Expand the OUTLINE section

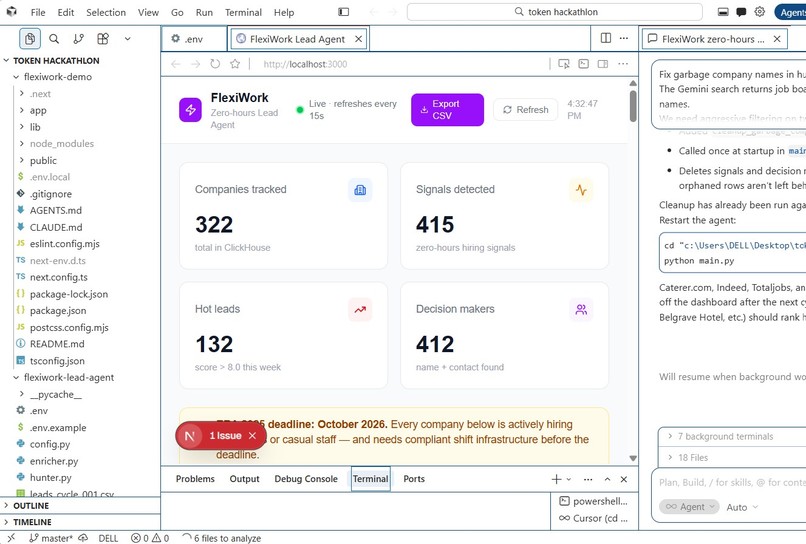pyautogui.click(x=80, y=505)
